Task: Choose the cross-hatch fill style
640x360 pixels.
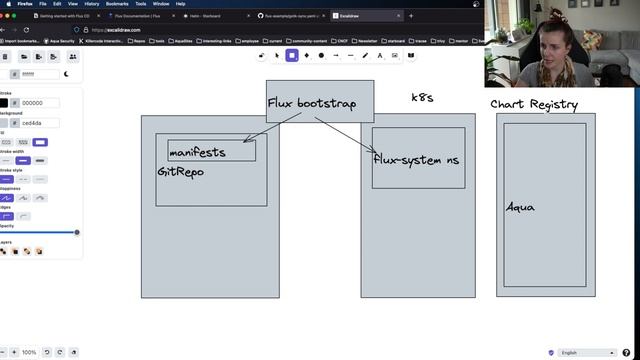Action: coord(23,142)
